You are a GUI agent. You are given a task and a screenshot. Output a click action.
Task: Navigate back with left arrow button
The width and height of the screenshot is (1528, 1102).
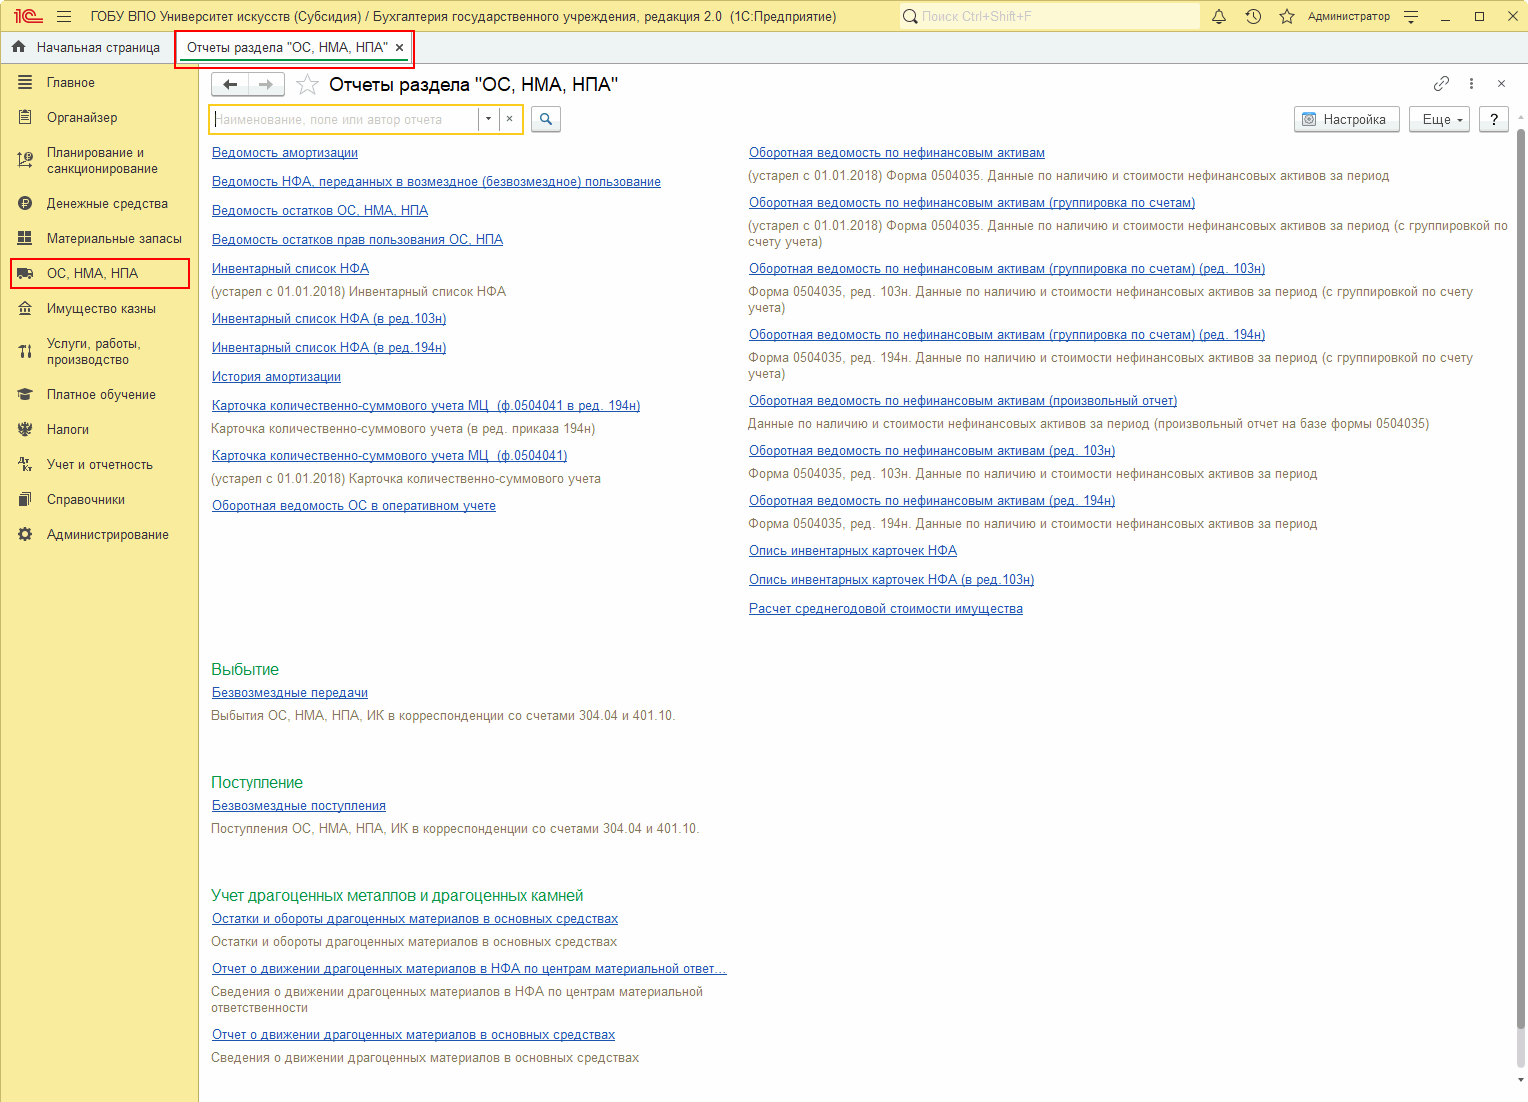coord(230,84)
